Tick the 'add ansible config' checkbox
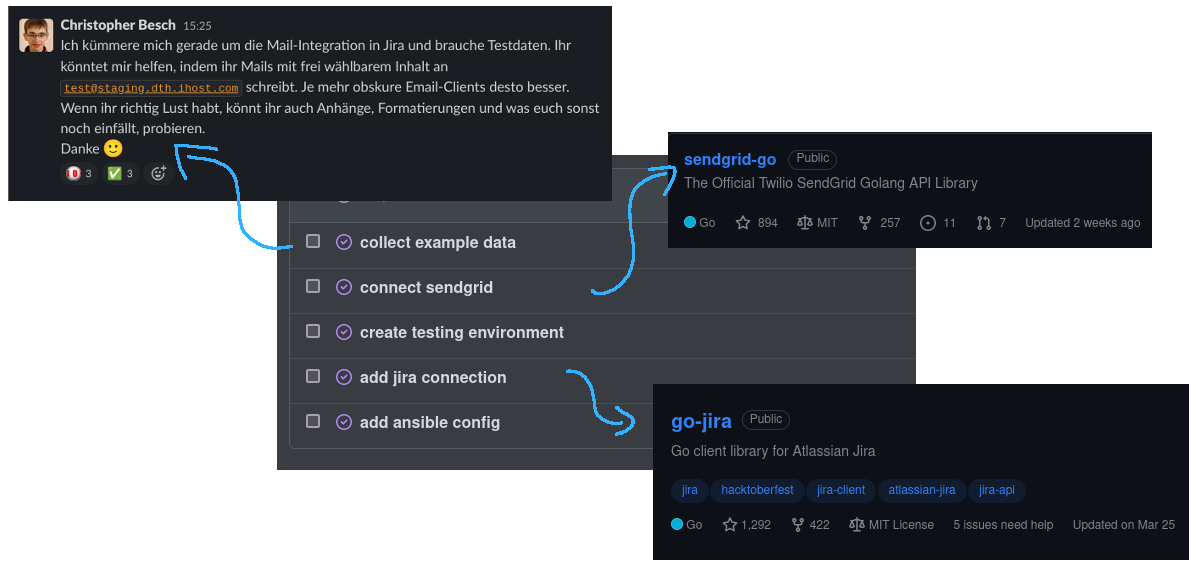The height and width of the screenshot is (567, 1197). pos(313,421)
